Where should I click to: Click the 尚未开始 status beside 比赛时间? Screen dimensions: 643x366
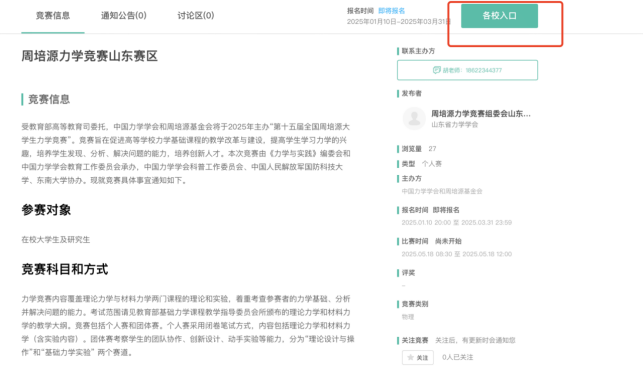pyautogui.click(x=448, y=241)
